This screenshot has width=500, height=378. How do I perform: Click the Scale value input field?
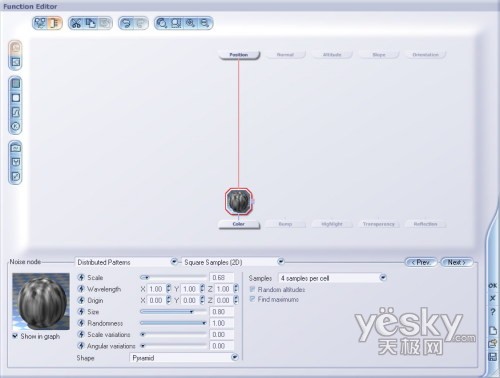tap(221, 278)
